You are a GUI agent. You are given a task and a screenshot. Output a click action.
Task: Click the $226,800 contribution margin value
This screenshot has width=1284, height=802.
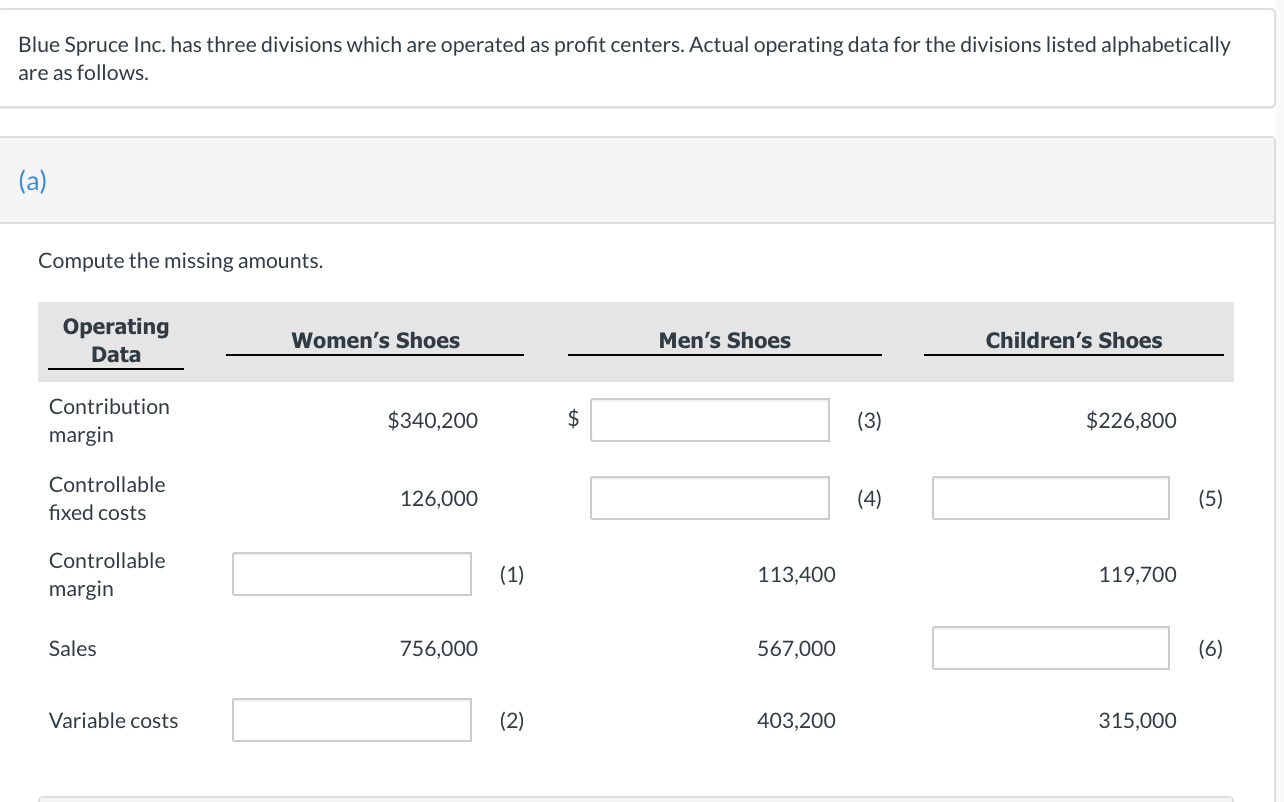(1131, 421)
